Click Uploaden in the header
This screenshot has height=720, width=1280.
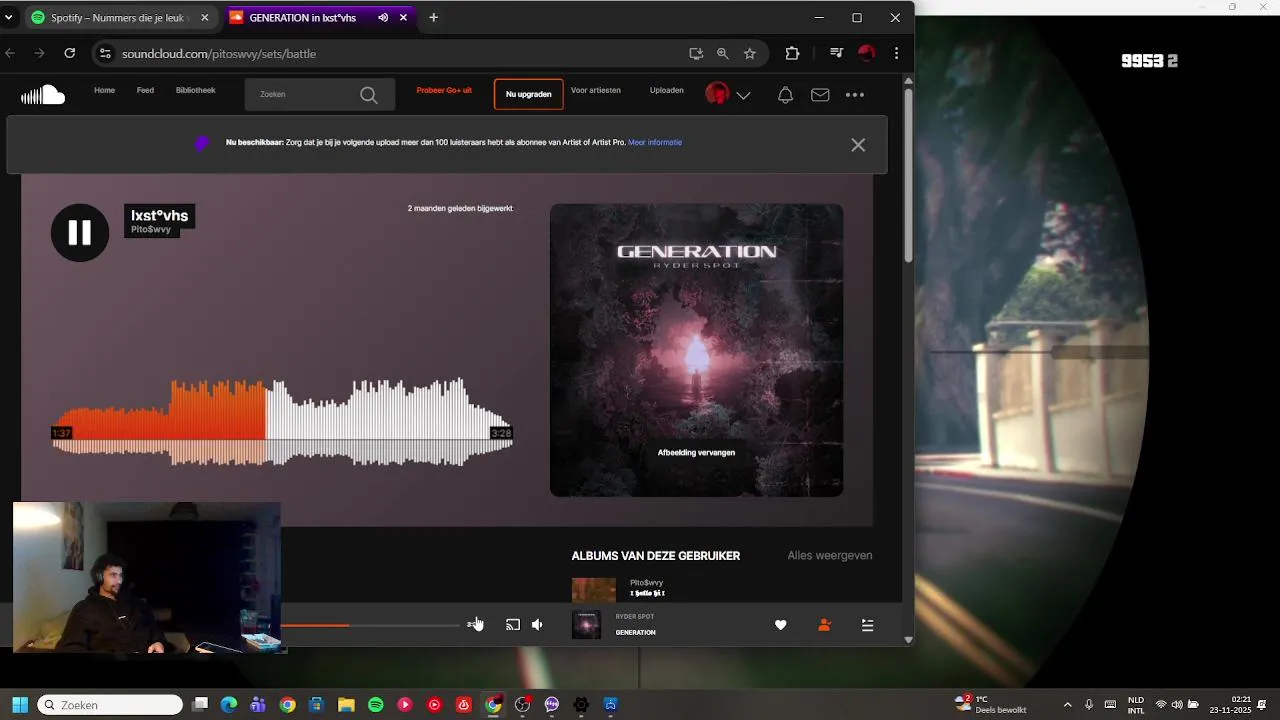(667, 90)
